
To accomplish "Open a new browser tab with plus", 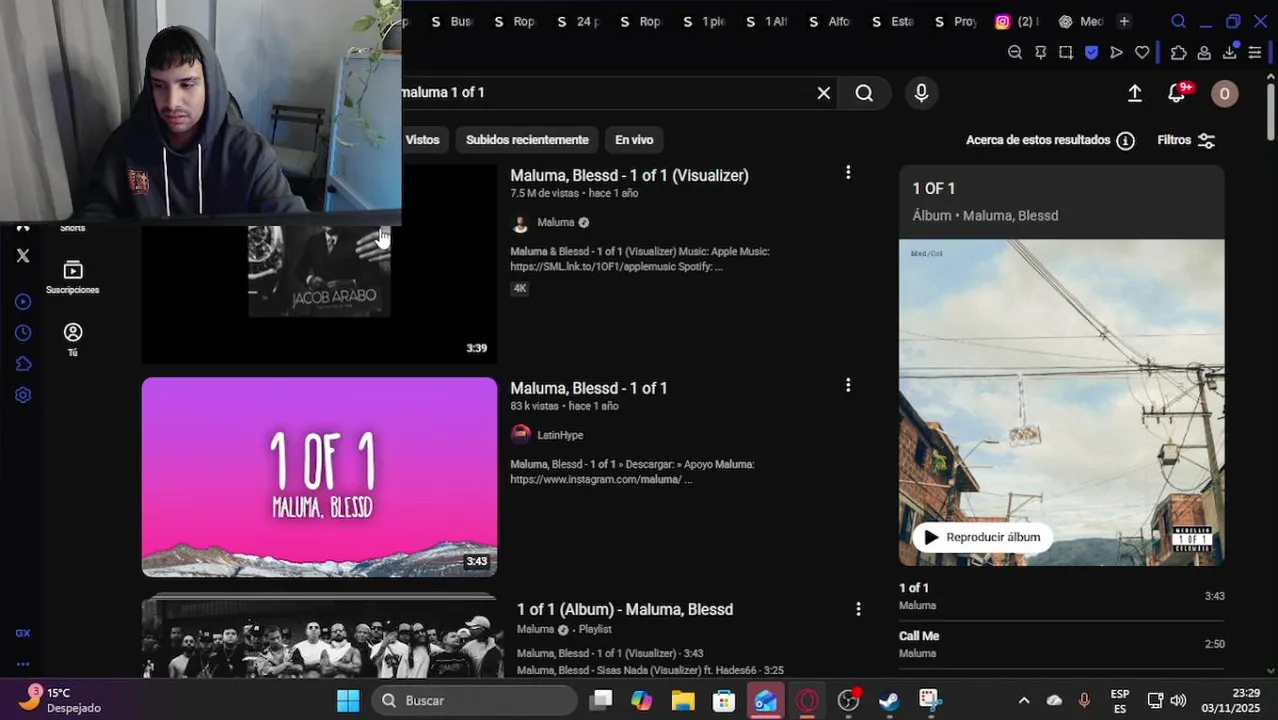I will 1124,21.
